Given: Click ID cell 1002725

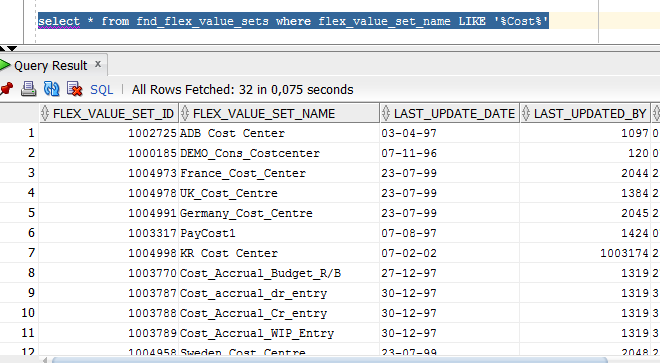Looking at the screenshot, I should 109,133.
